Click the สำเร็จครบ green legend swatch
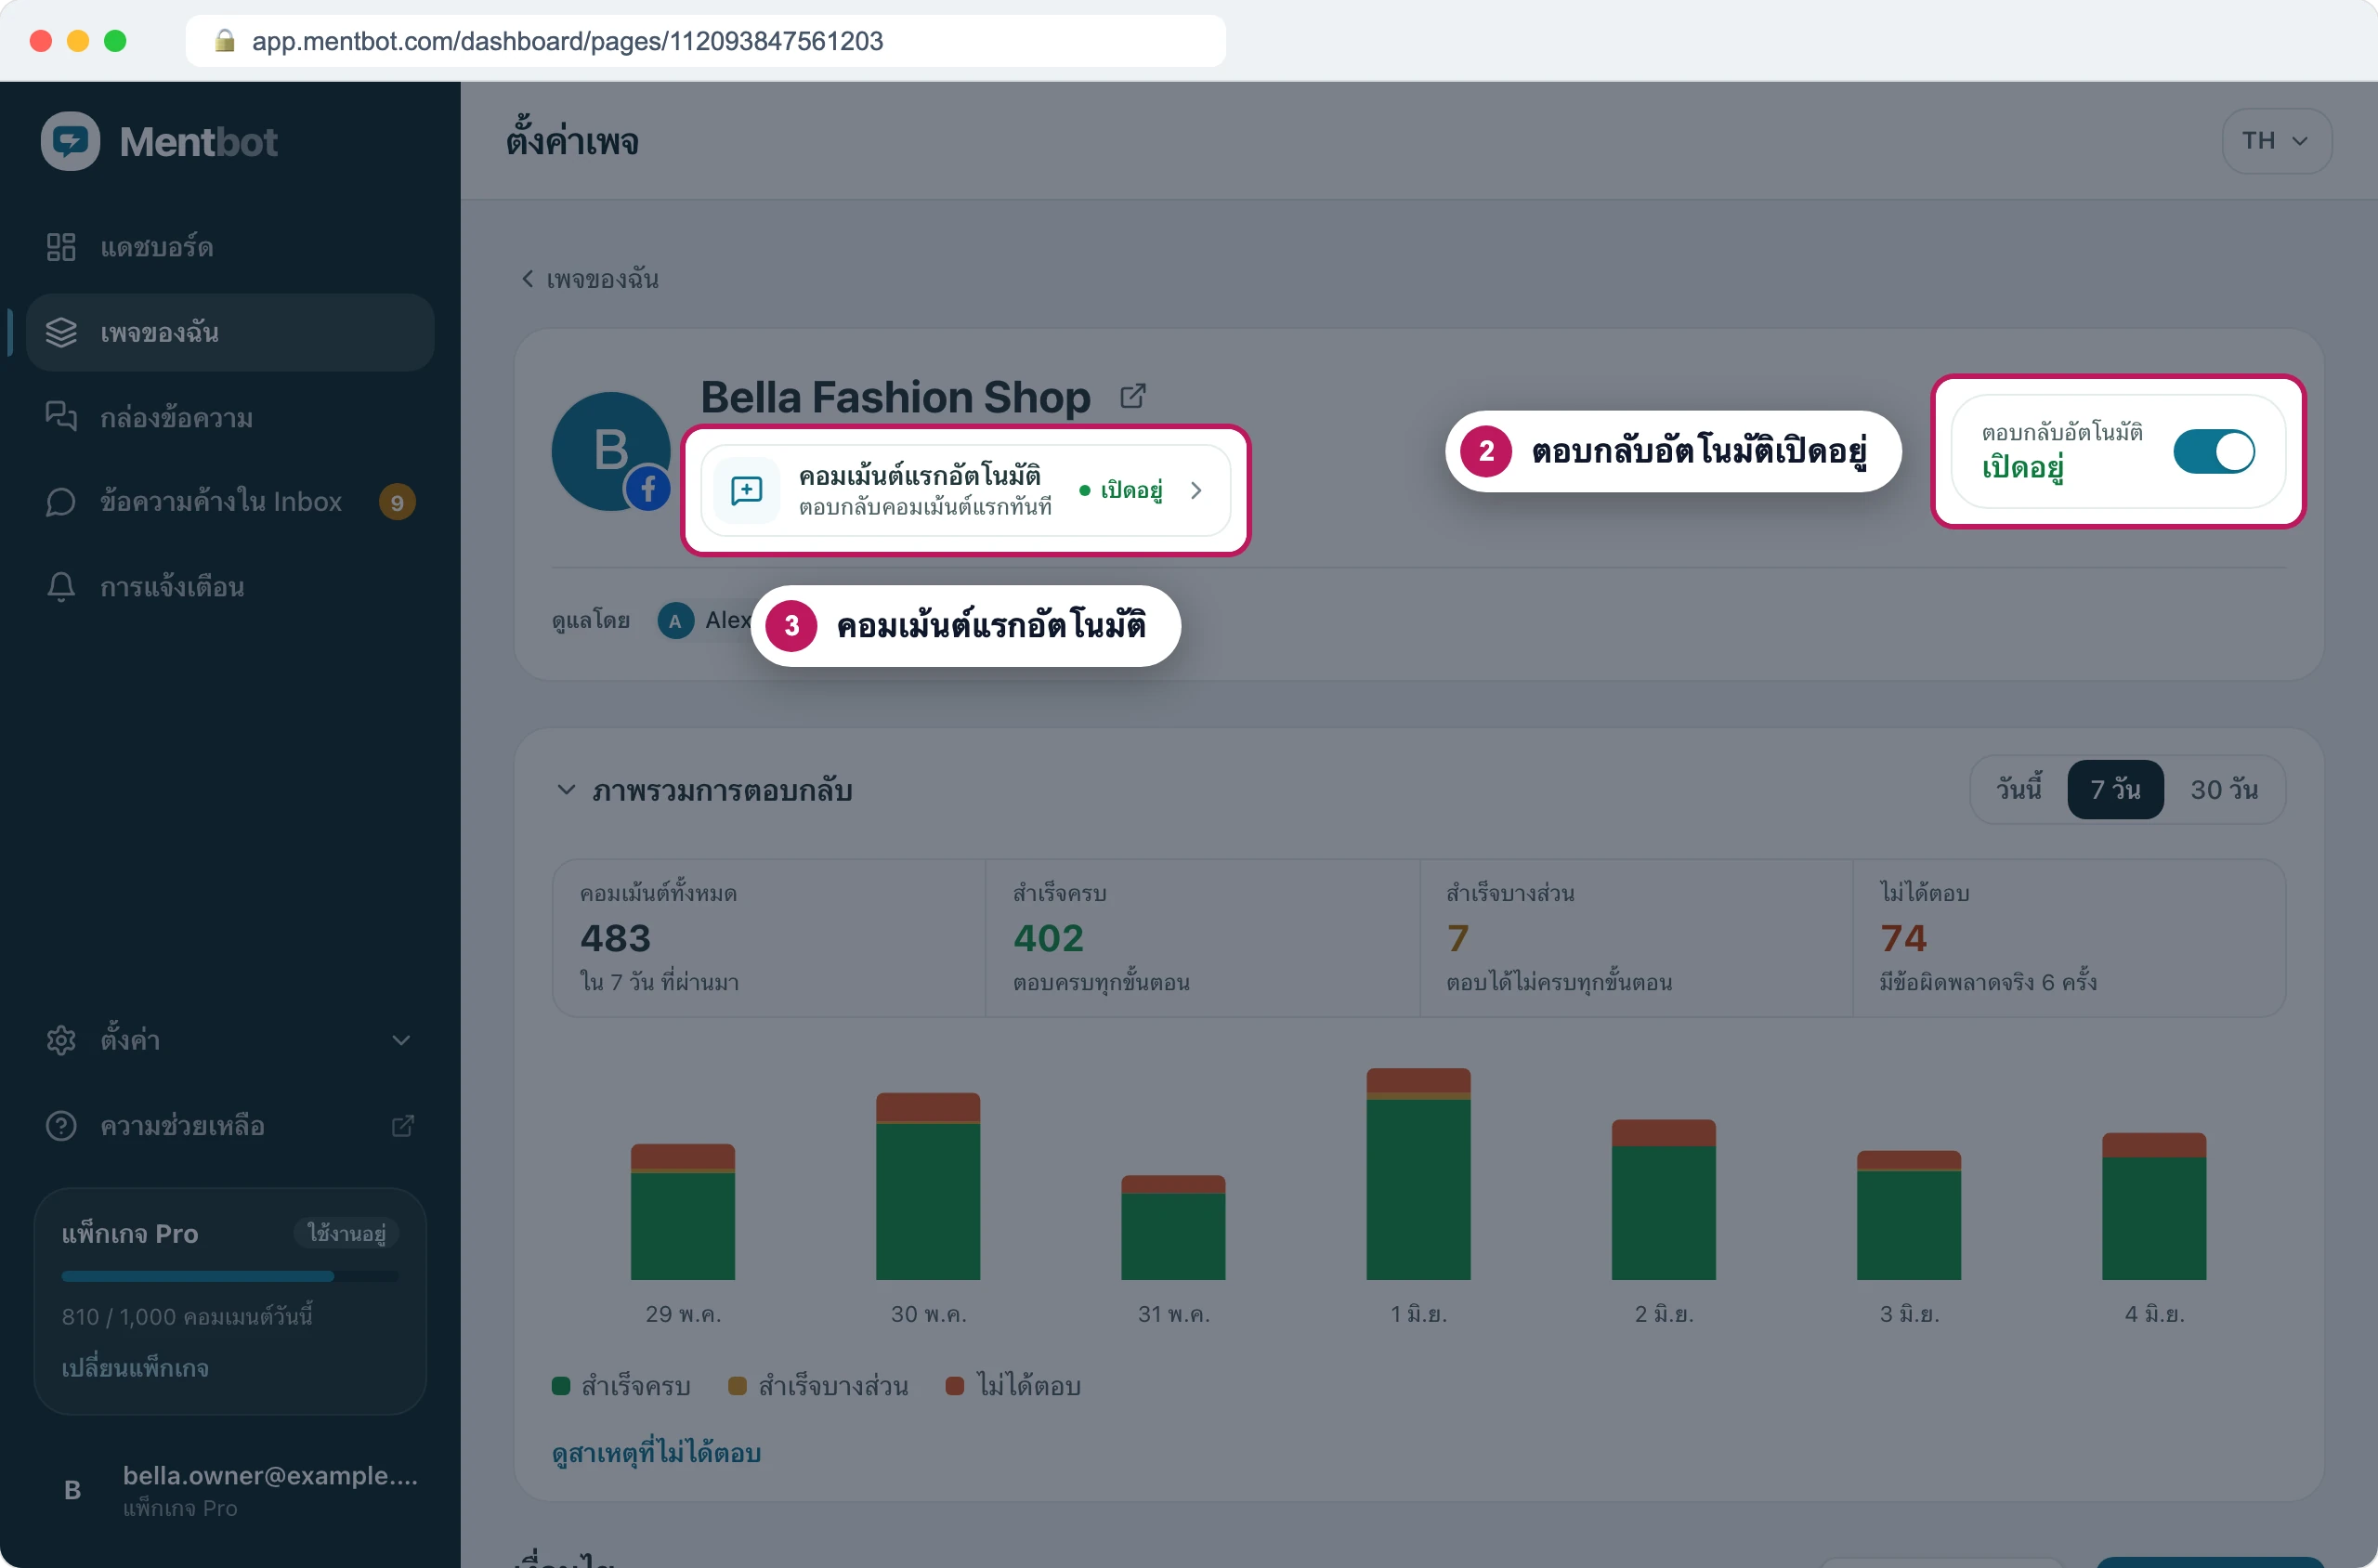Image resolution: width=2378 pixels, height=1568 pixels. (x=561, y=1386)
